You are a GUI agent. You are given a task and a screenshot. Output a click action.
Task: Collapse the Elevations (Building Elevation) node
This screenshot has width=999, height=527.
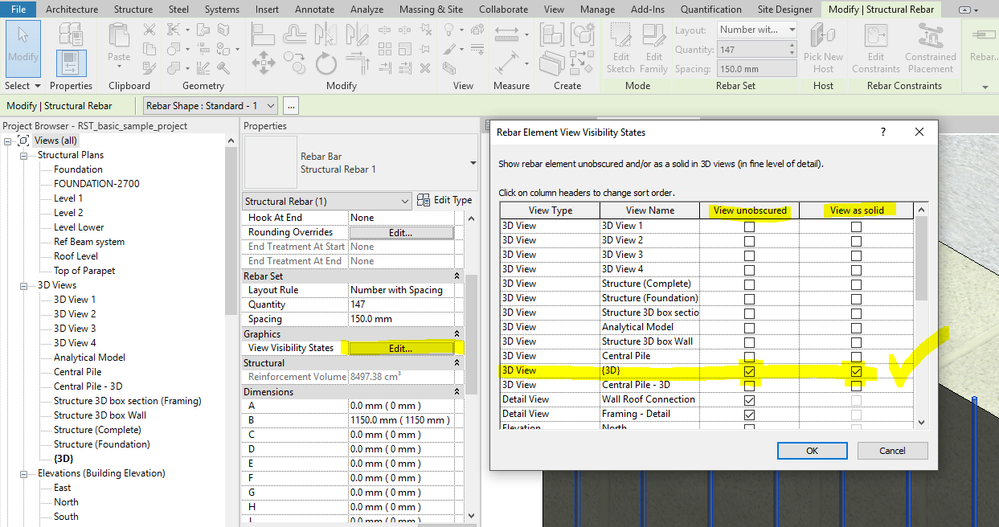(24, 474)
